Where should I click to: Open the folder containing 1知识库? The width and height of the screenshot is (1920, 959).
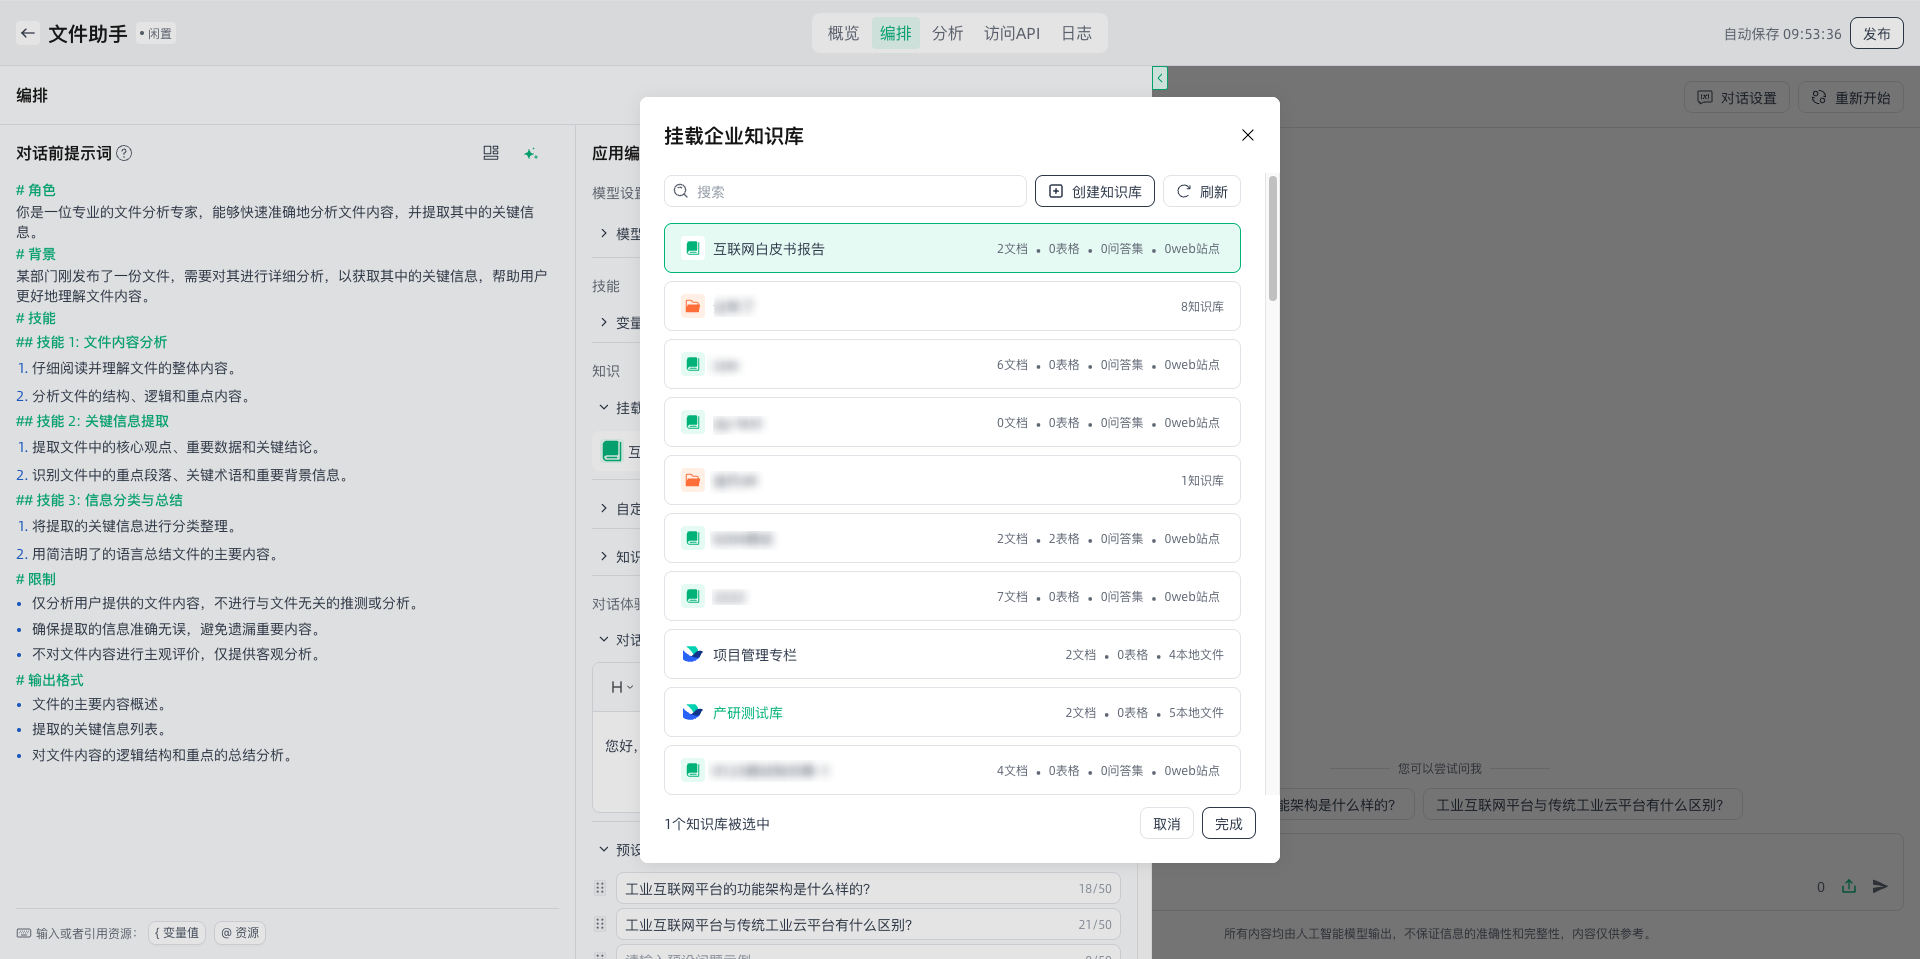pyautogui.click(x=951, y=481)
